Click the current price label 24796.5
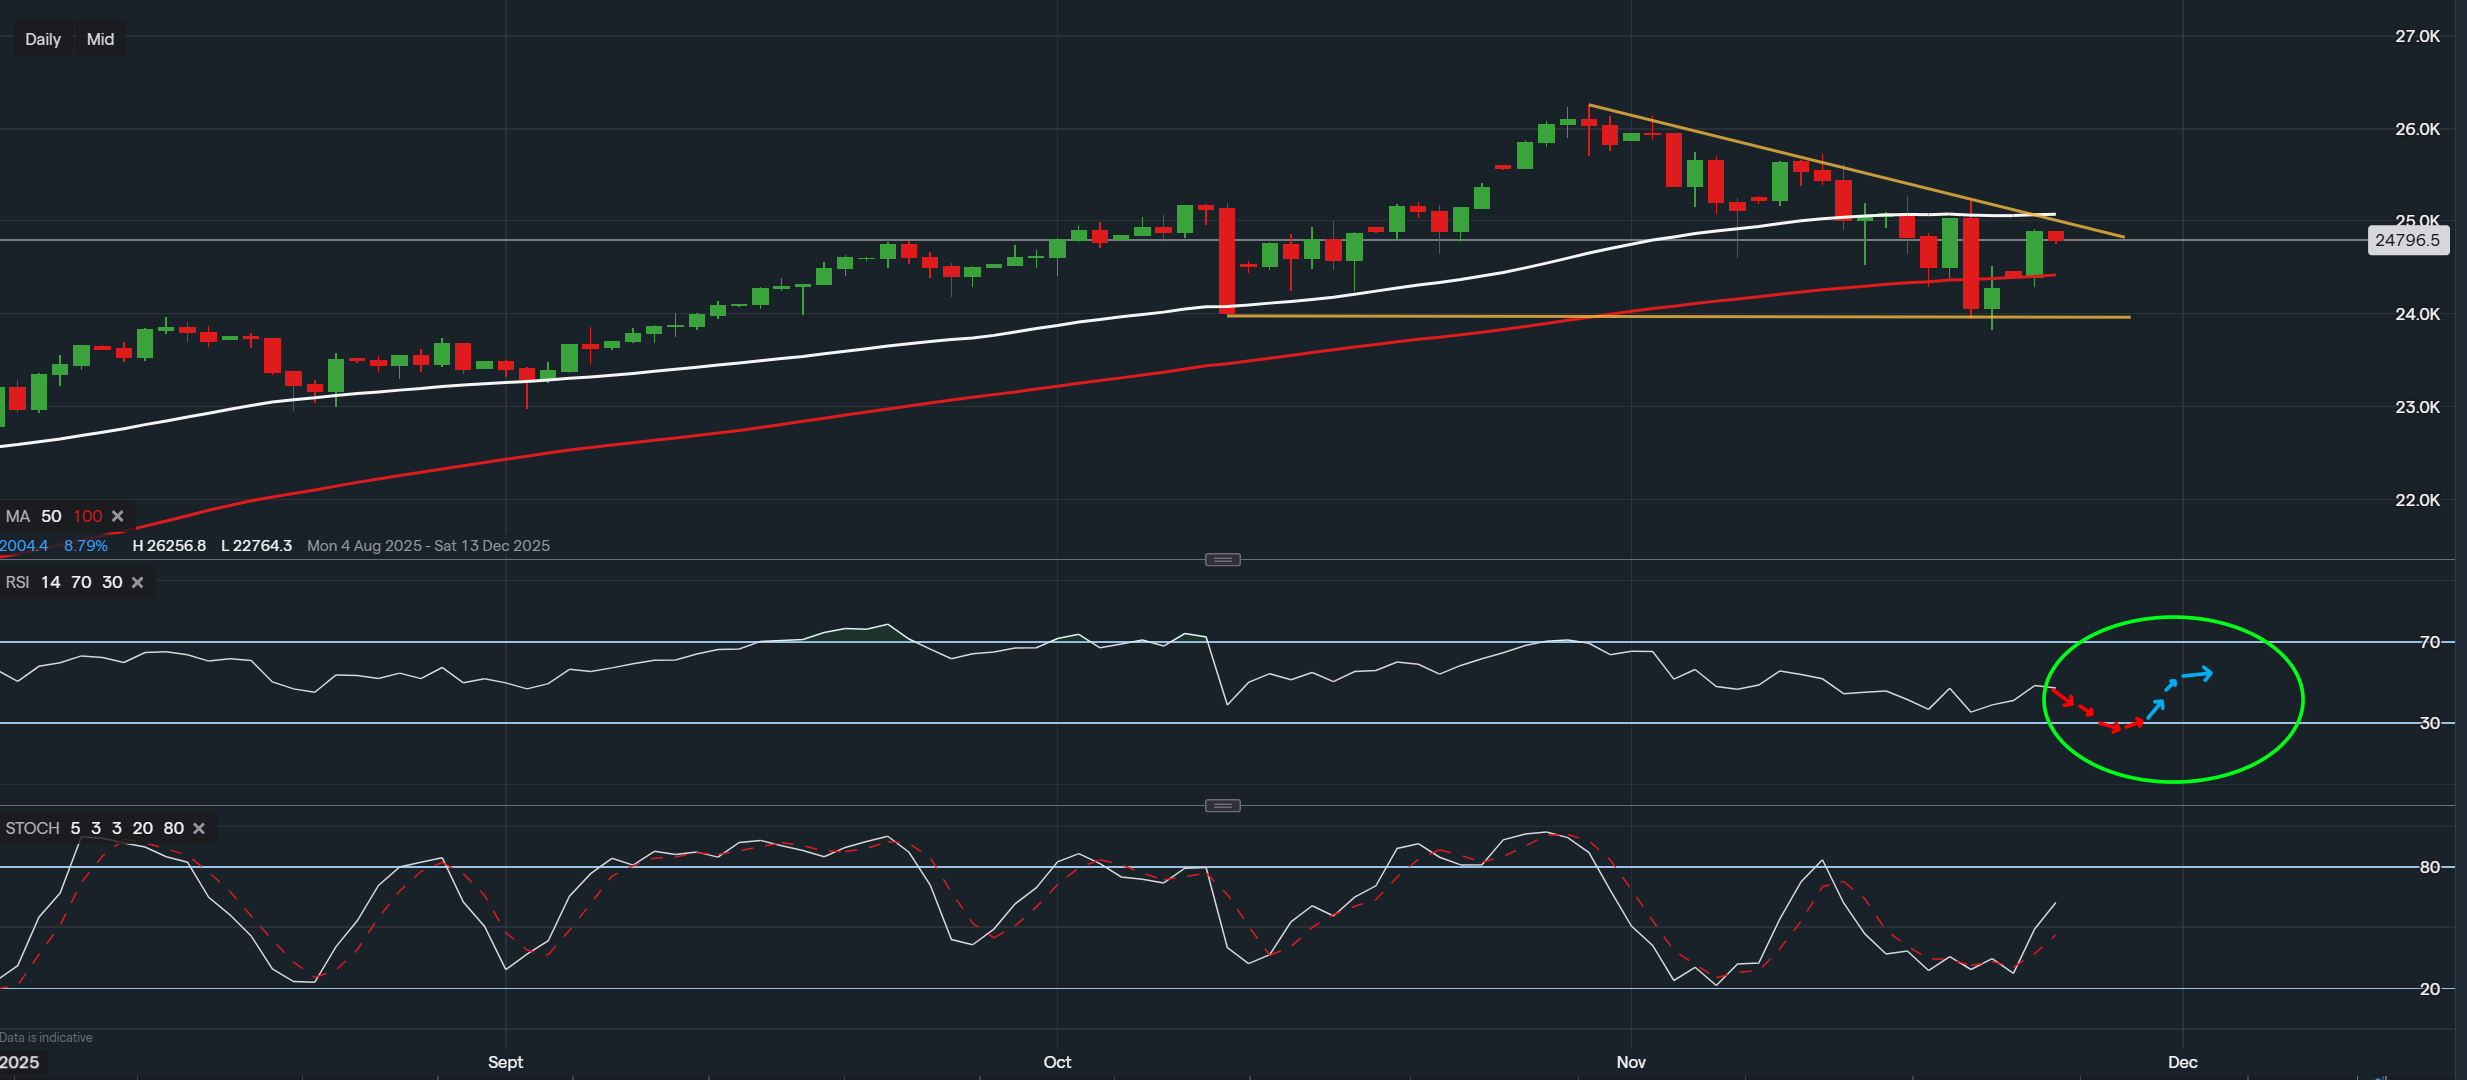The image size is (2467, 1080). 2409,240
